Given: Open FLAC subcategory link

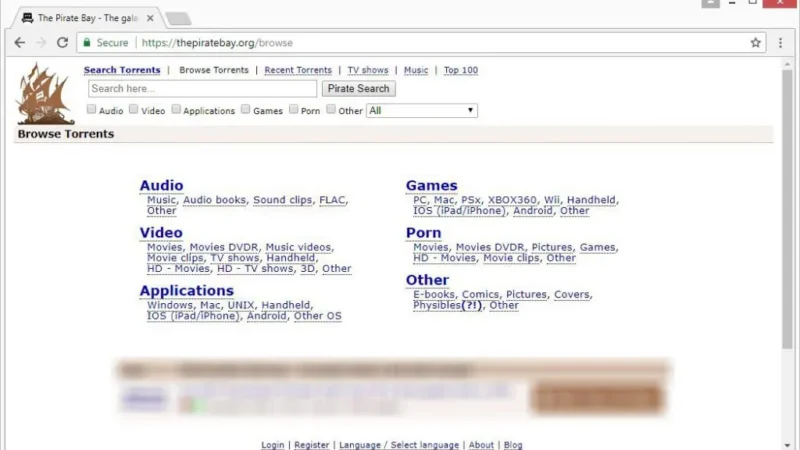Looking at the screenshot, I should tap(332, 200).
